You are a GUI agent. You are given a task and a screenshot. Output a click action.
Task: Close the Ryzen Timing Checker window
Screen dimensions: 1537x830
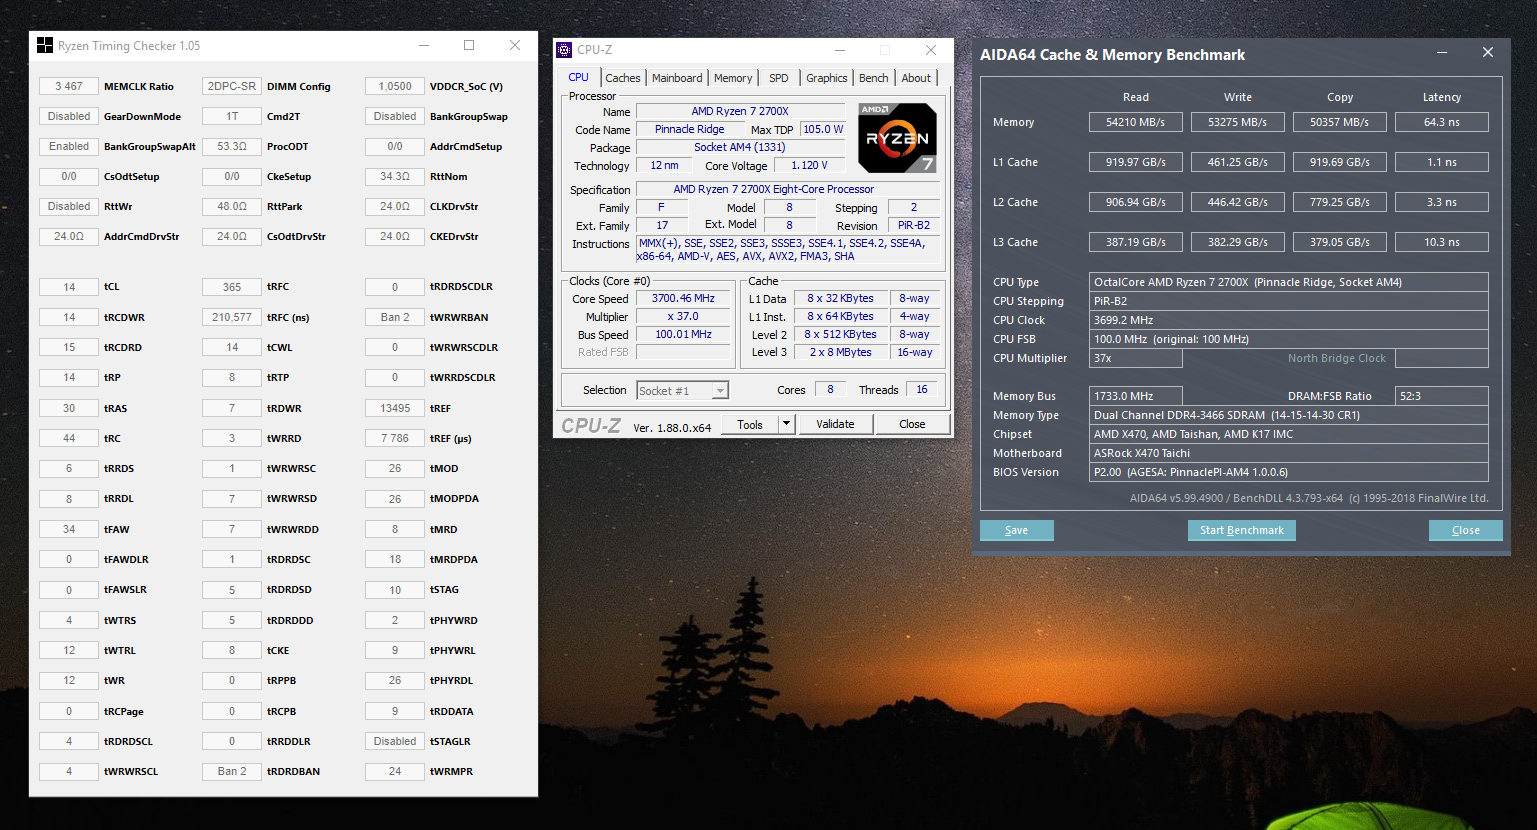pos(515,45)
